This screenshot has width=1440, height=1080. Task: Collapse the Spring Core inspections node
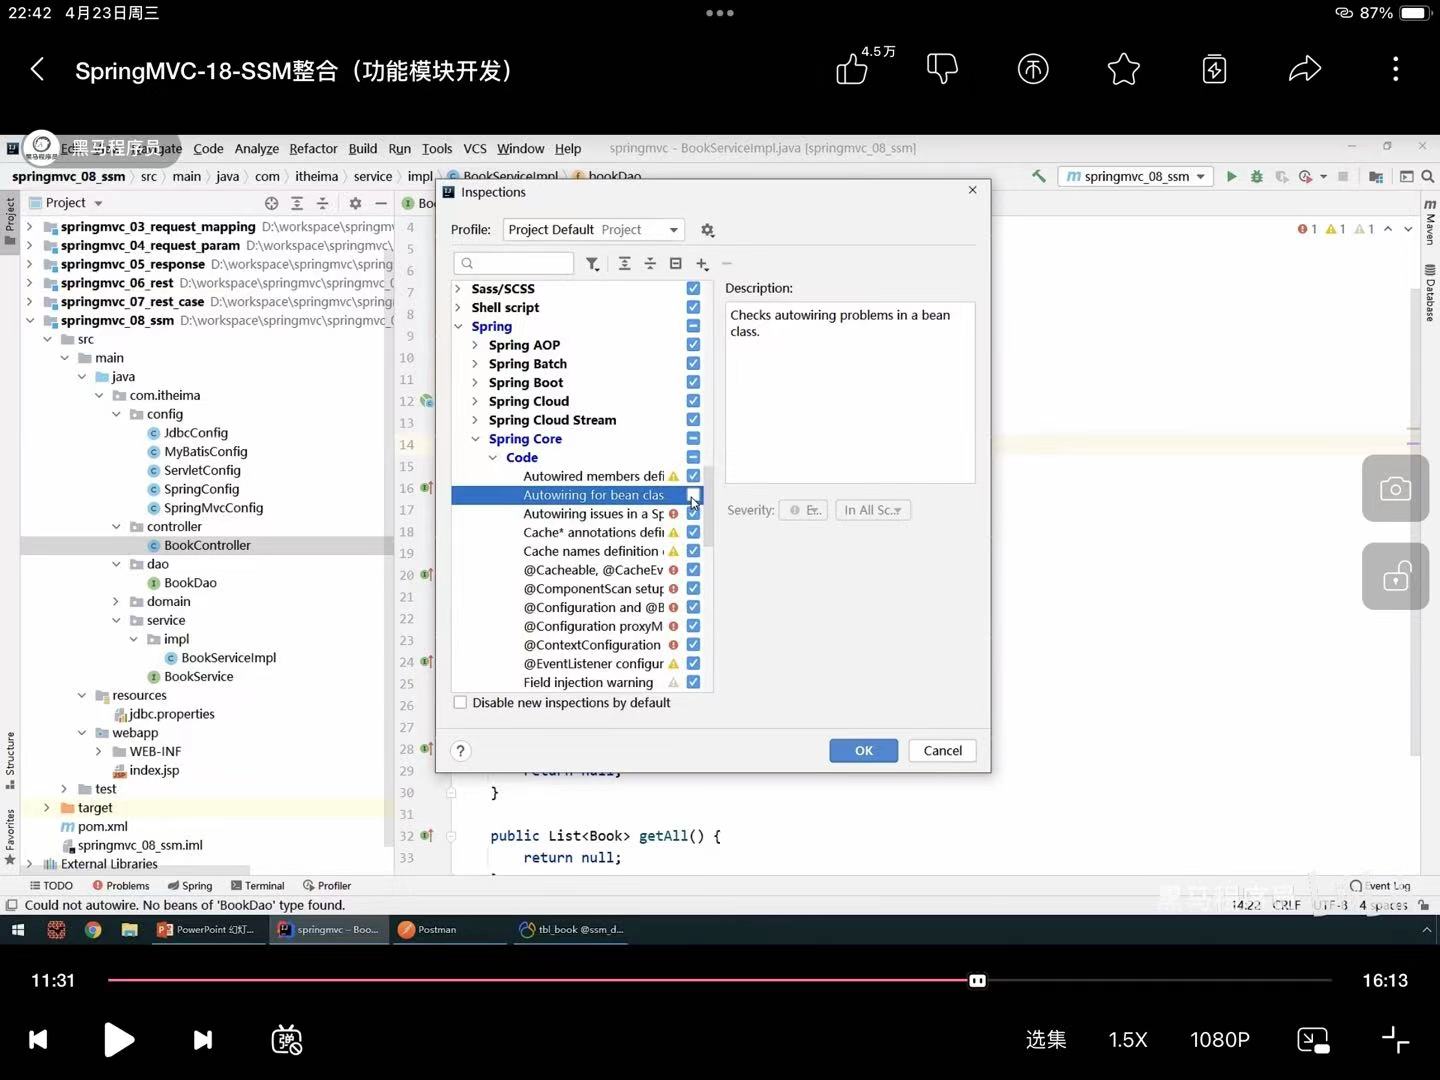pyautogui.click(x=475, y=439)
